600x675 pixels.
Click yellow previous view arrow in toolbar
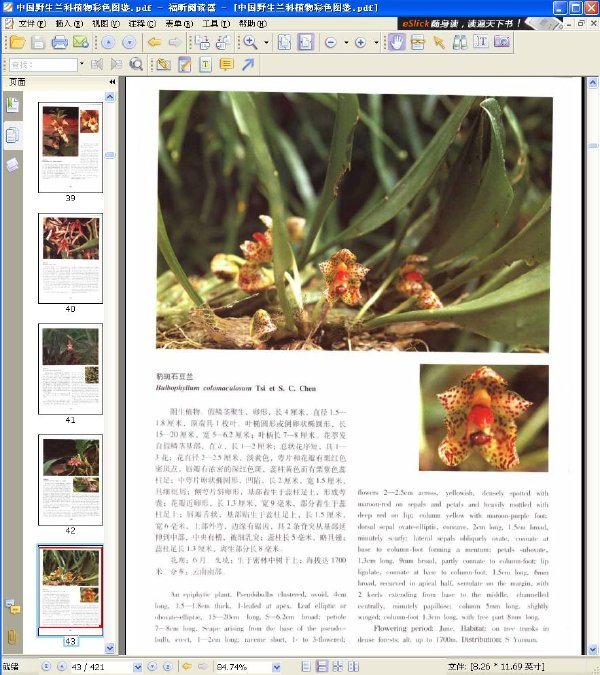pos(154,42)
